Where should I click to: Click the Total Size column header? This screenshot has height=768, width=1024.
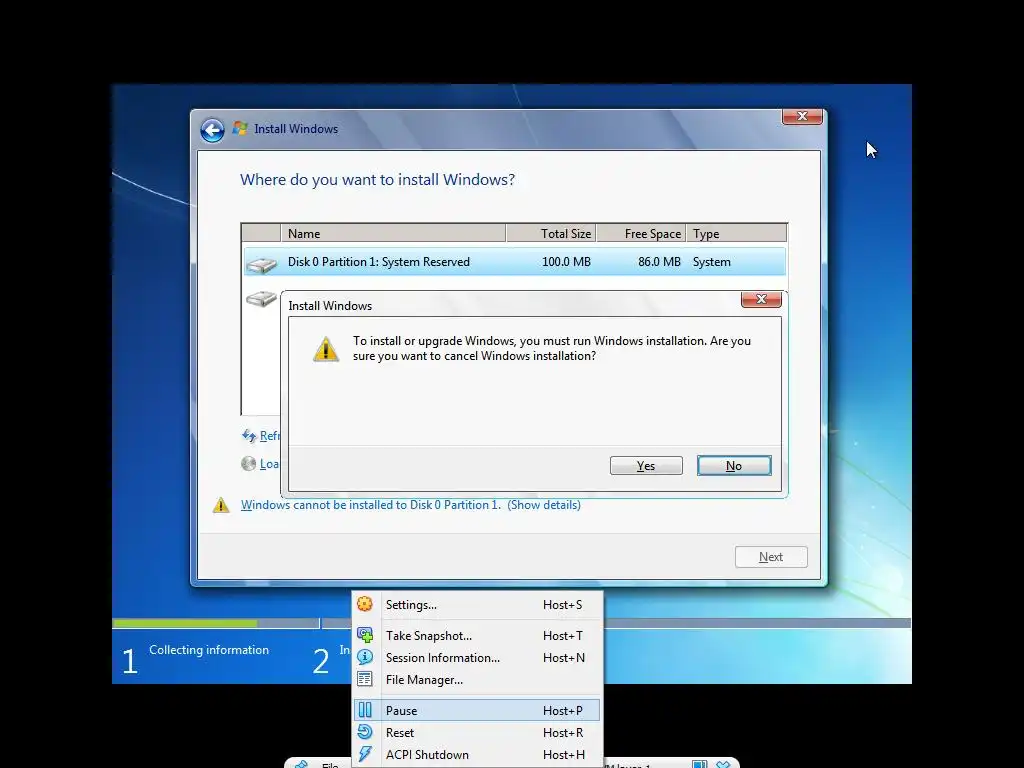point(551,233)
